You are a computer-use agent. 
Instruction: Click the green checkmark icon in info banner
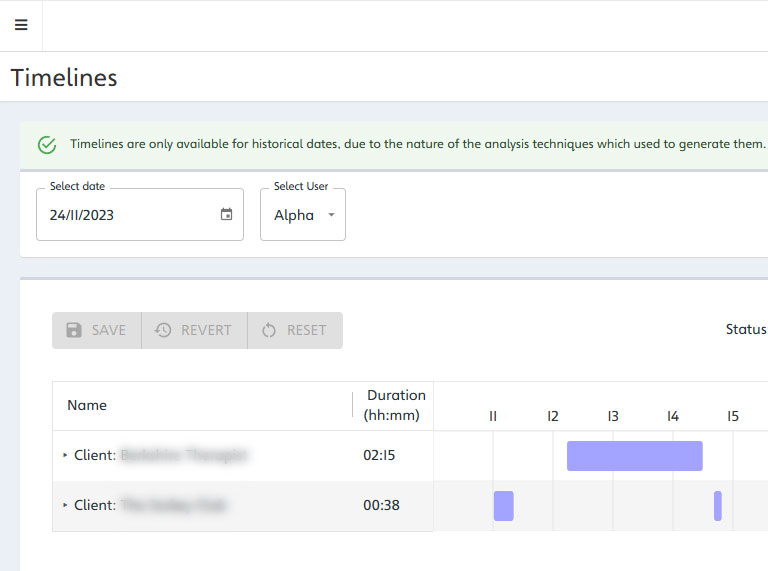click(47, 144)
